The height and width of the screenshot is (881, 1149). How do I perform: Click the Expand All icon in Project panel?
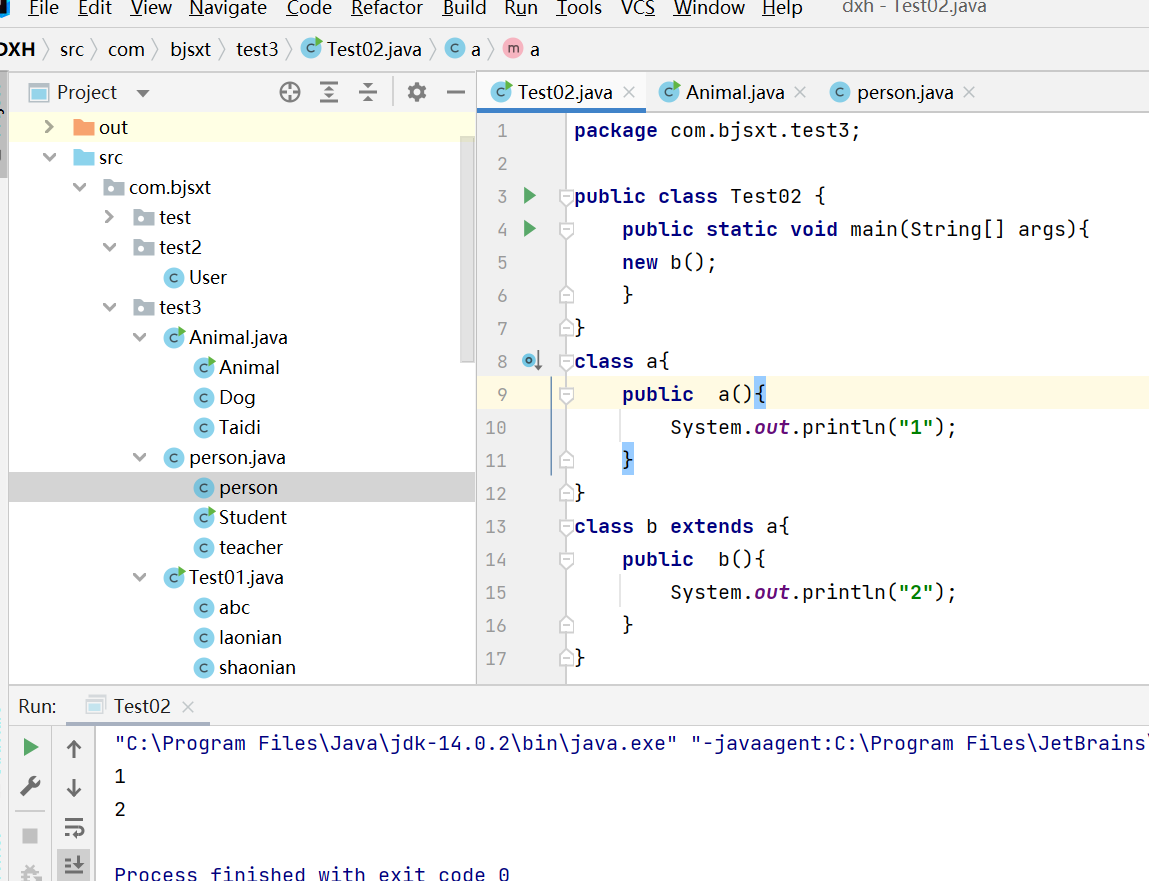329,92
